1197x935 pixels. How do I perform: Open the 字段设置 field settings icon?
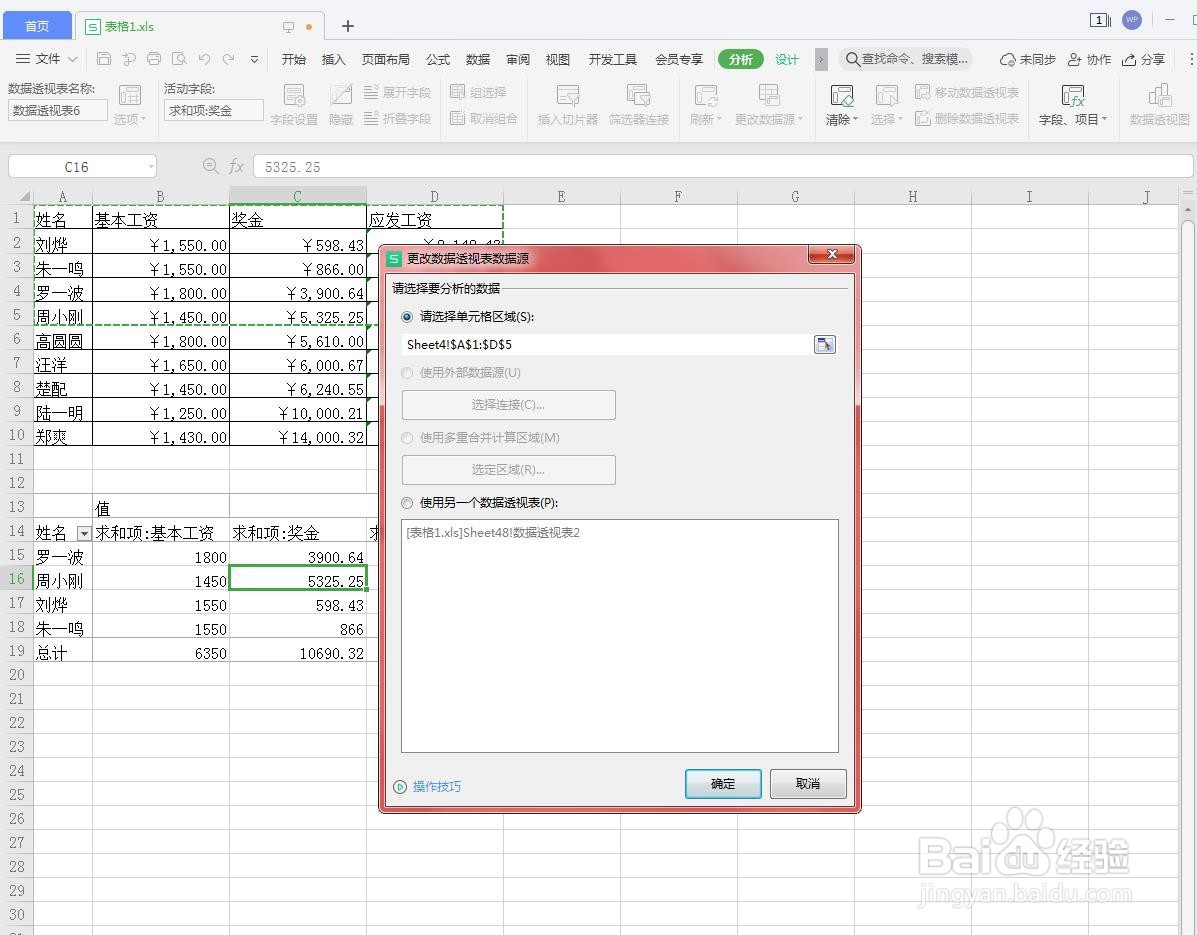294,95
